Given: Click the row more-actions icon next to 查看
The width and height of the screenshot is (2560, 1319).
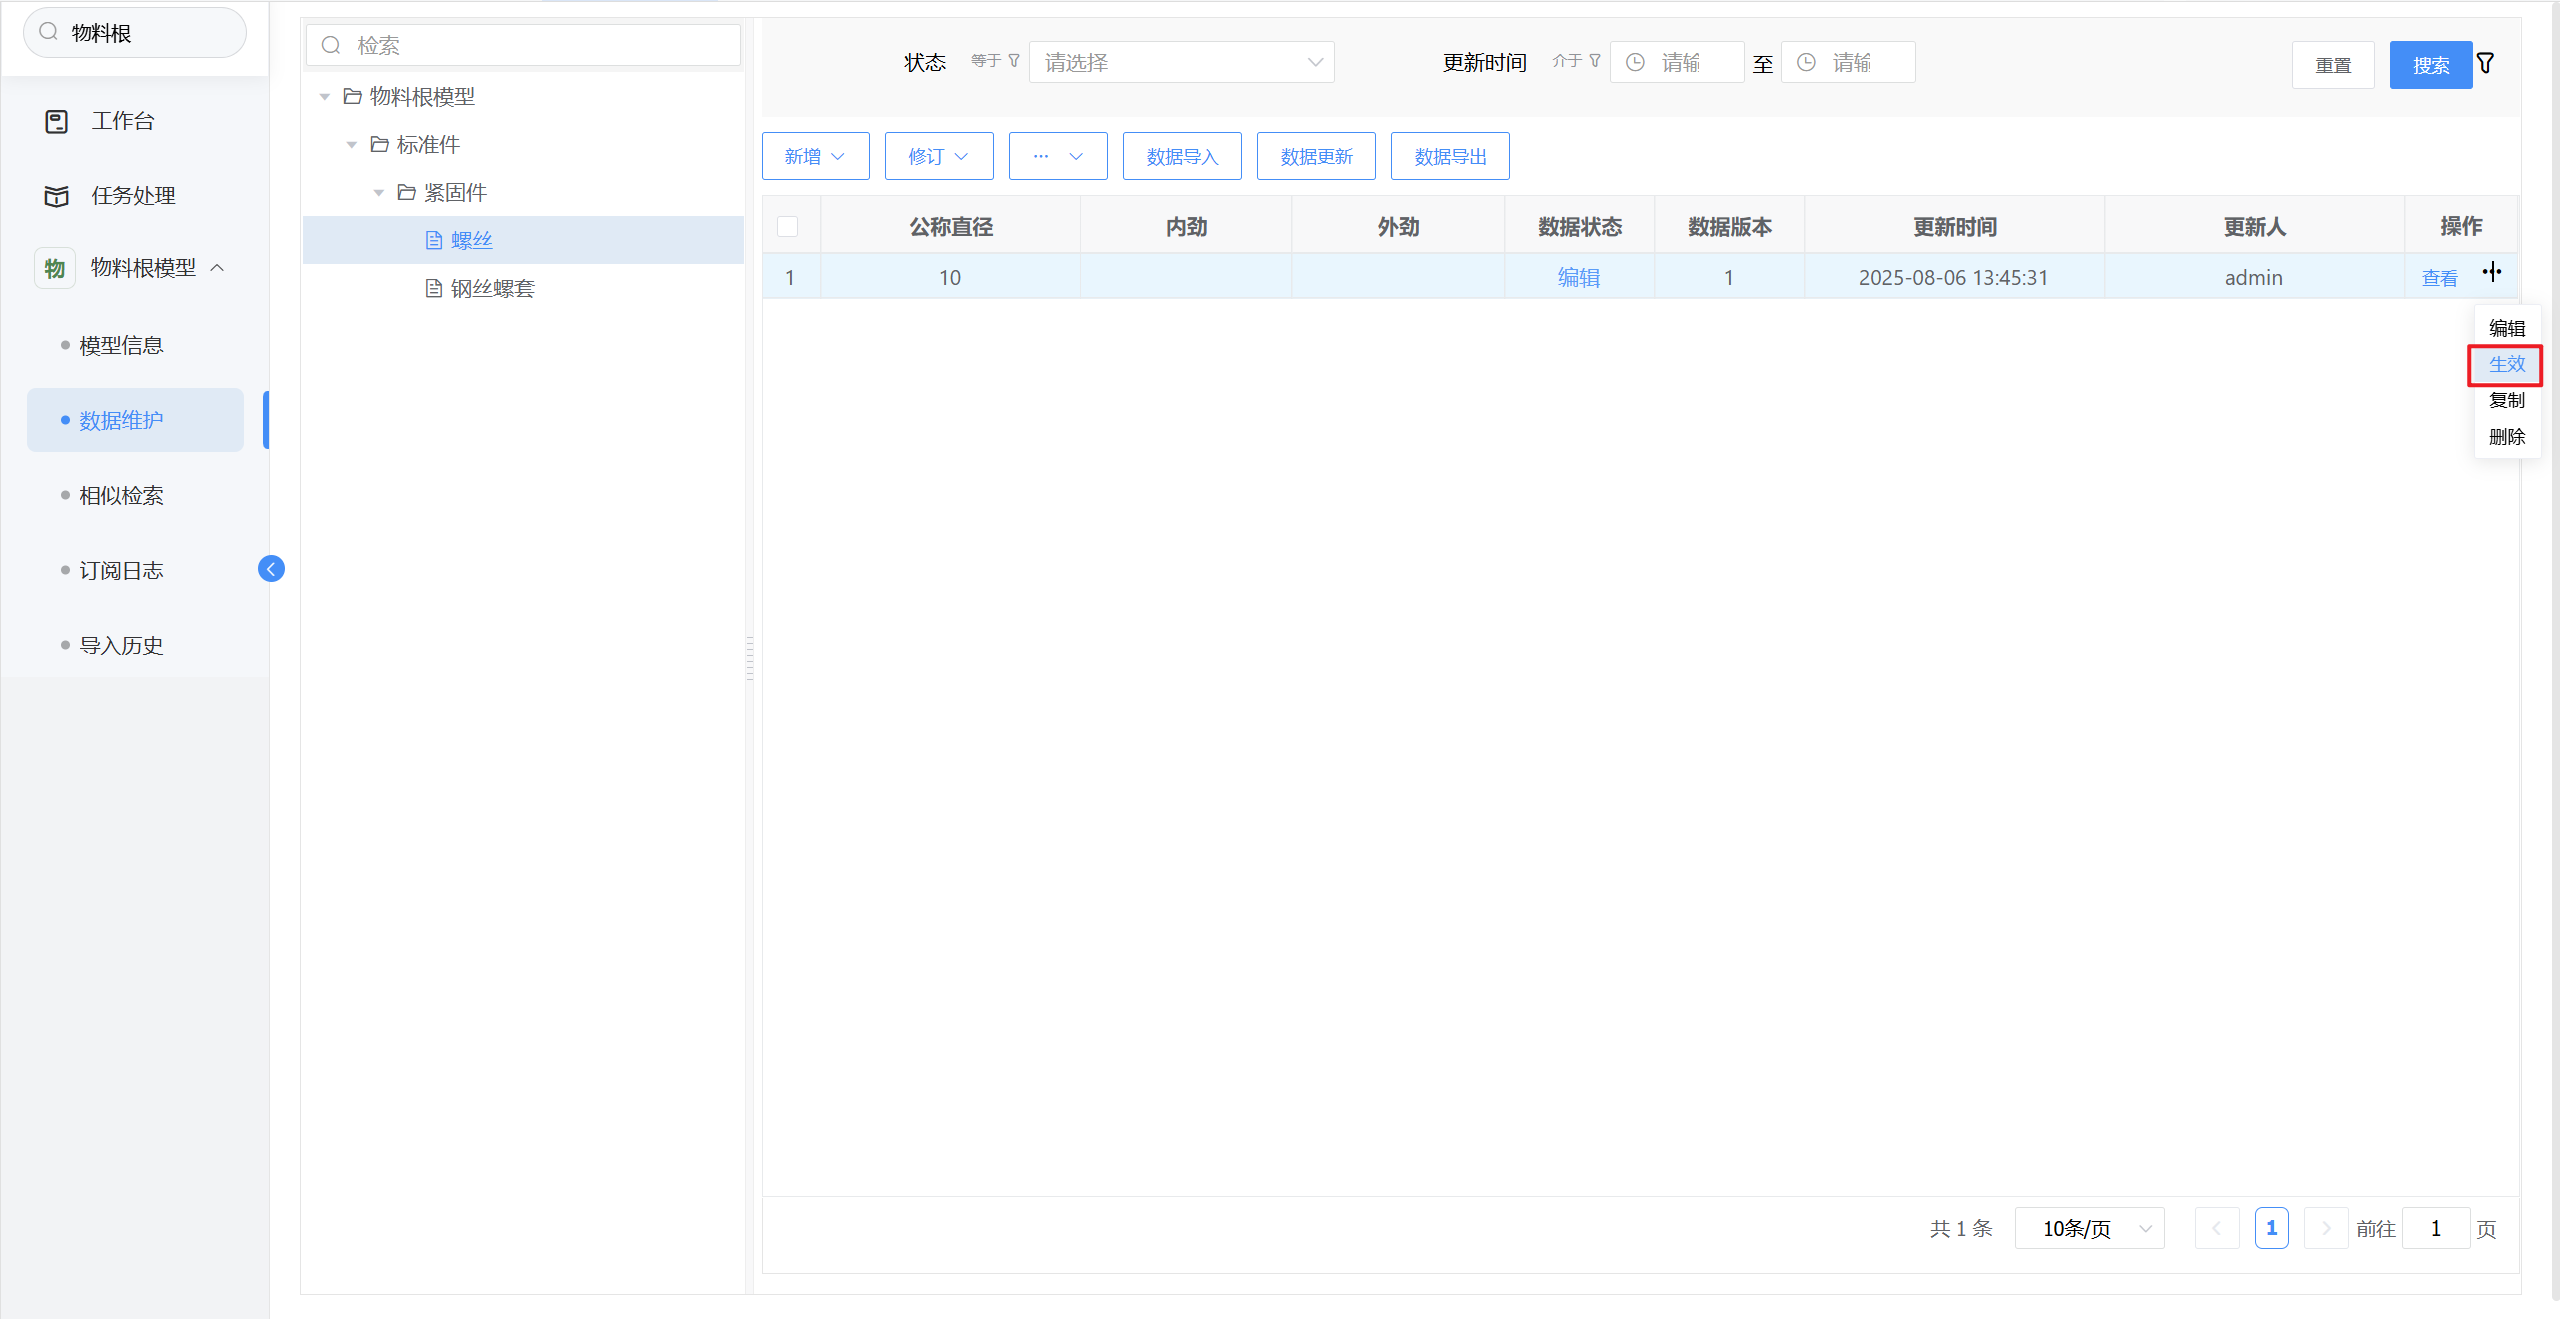Looking at the screenshot, I should (x=2492, y=272).
